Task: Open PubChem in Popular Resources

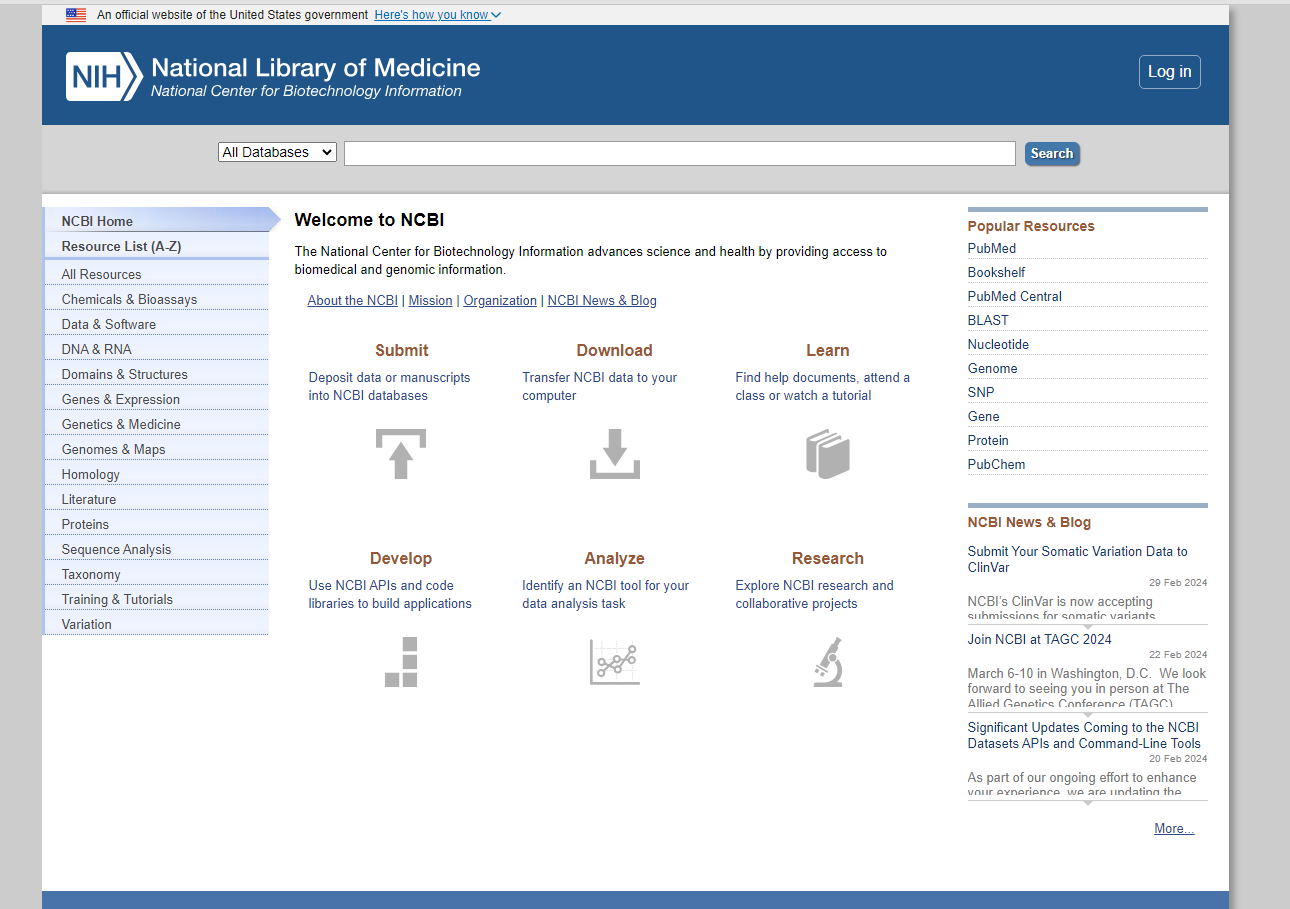Action: (x=997, y=464)
